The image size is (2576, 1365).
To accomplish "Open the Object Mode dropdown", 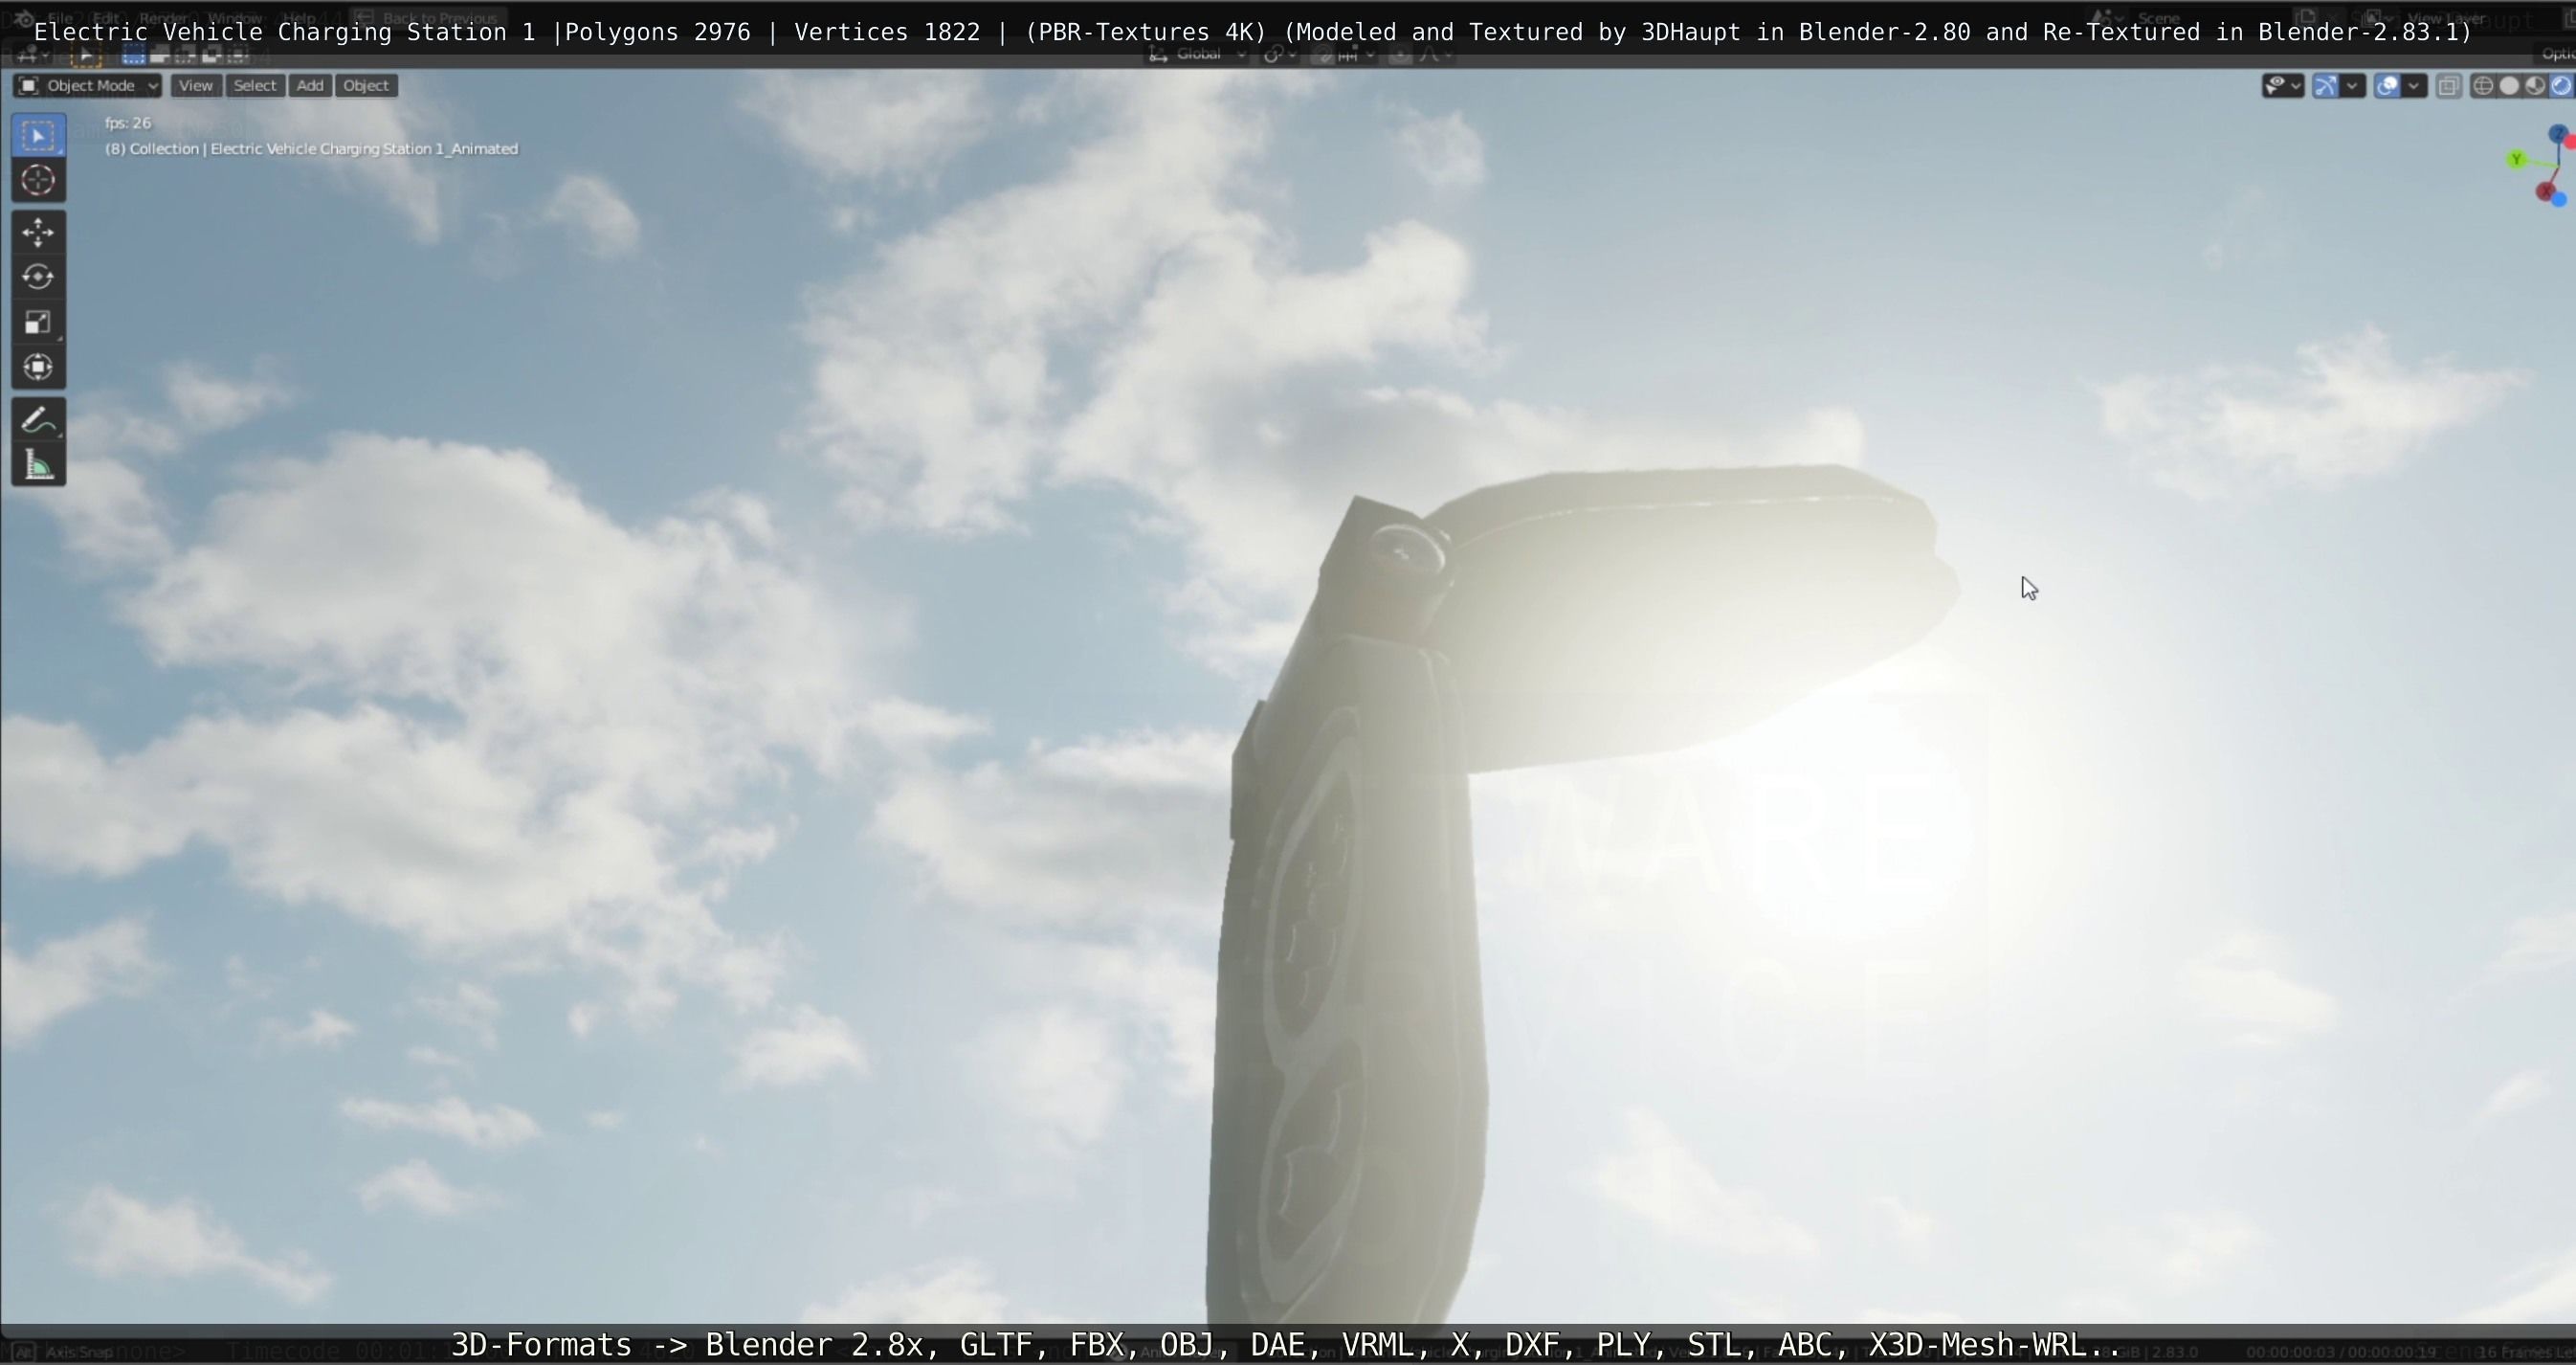I will pyautogui.click(x=87, y=86).
